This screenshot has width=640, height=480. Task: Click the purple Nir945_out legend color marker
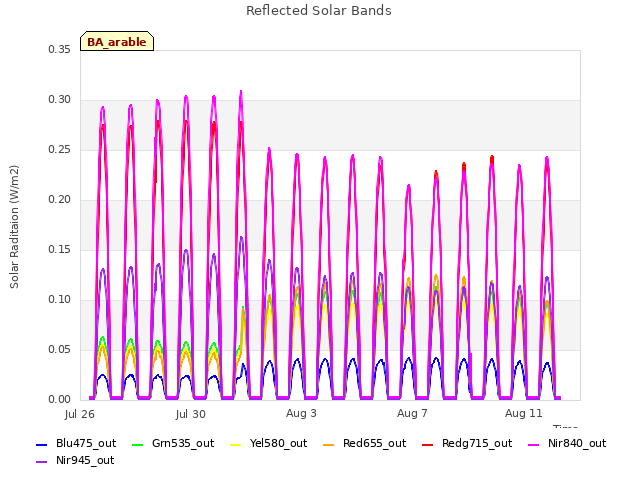pos(42,462)
